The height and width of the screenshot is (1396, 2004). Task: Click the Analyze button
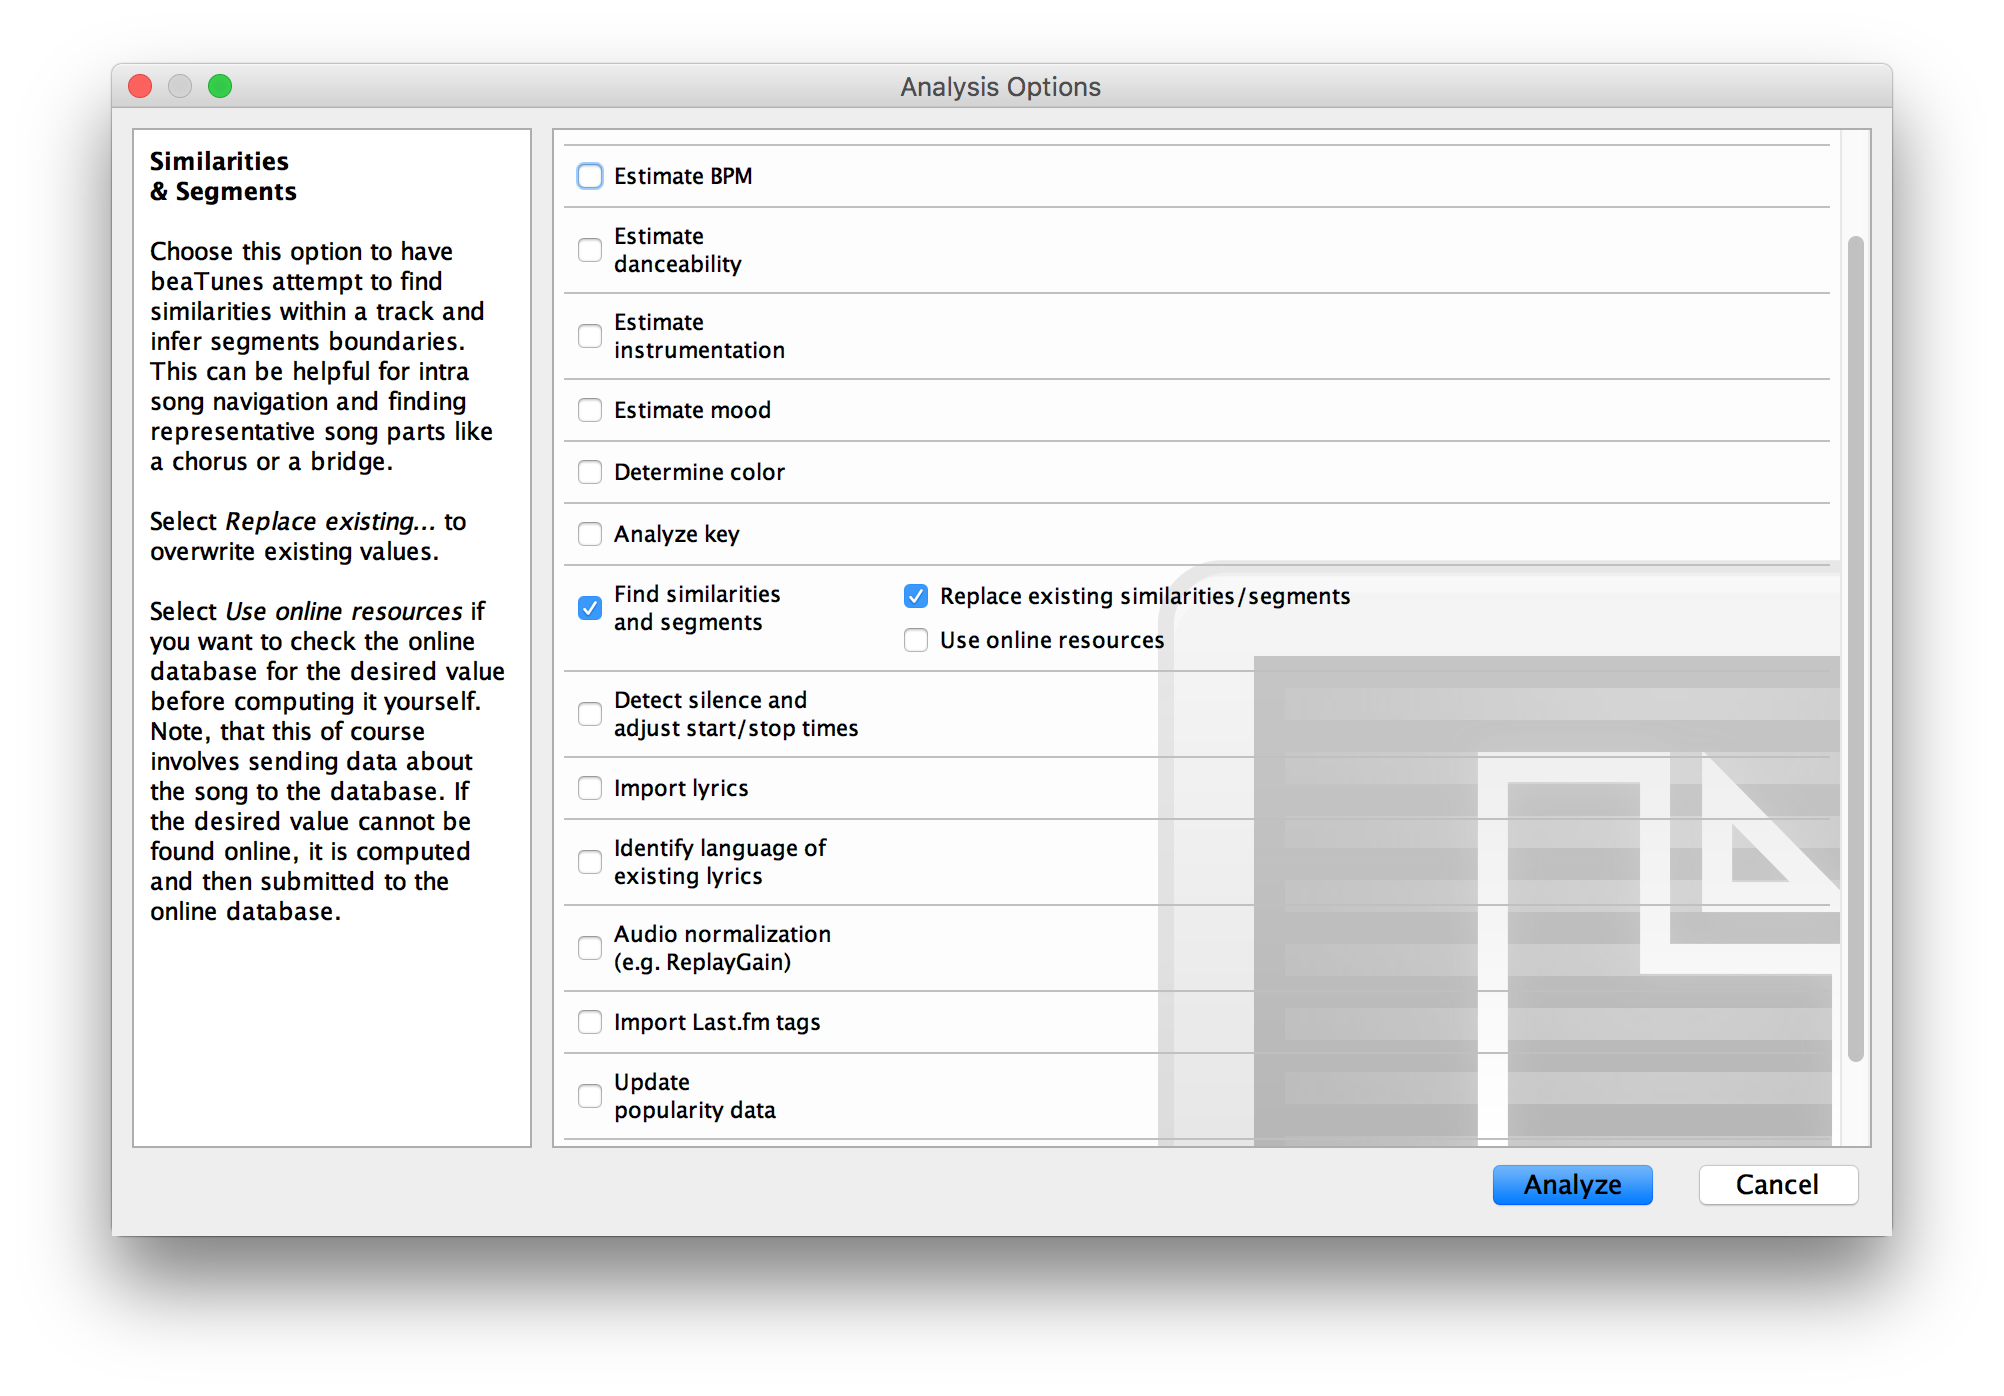[1572, 1184]
